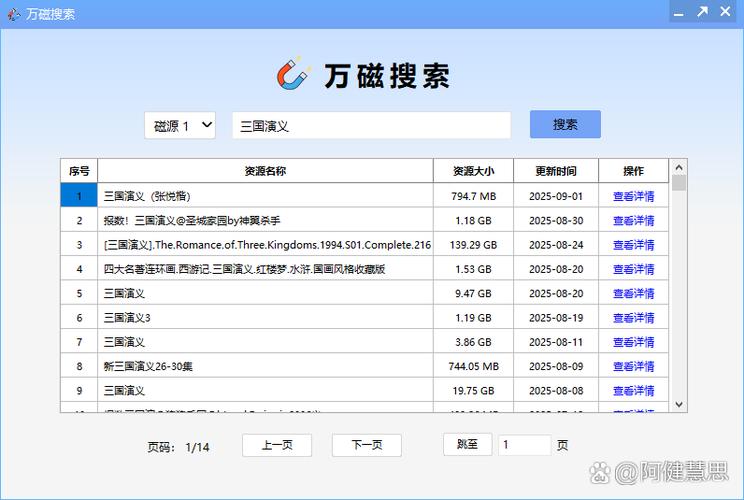The image size is (744, 500).
Task: Open 查看详情 for the 1.18 GB result
Action: [x=633, y=221]
